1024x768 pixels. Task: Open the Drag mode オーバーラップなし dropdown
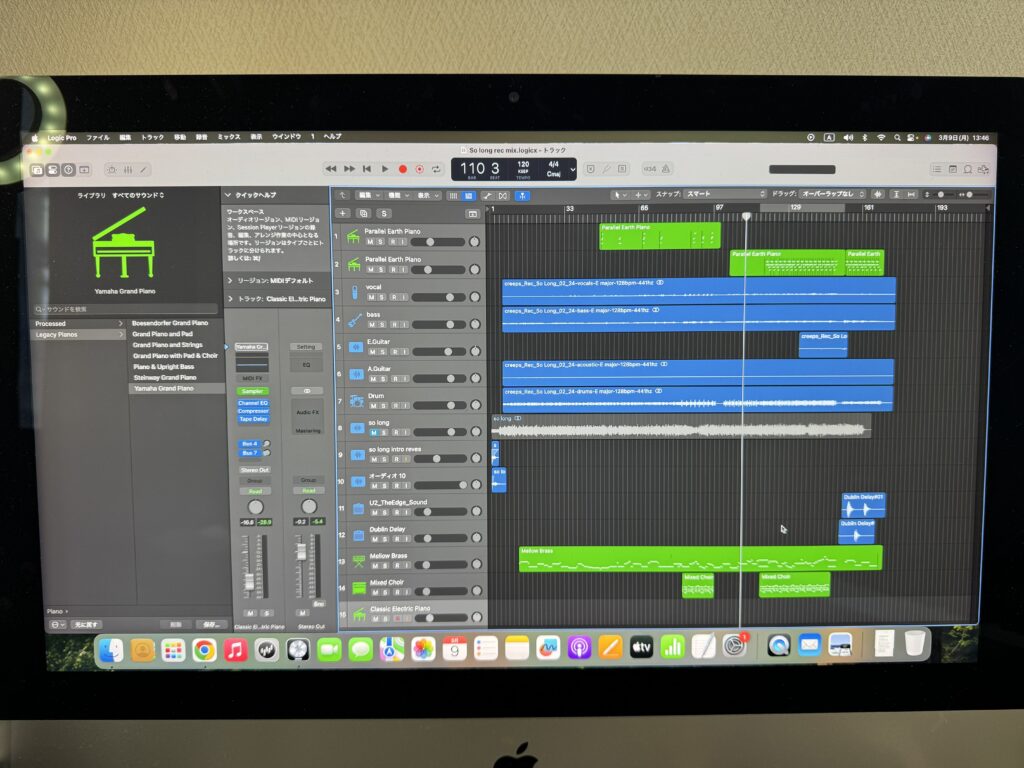pyautogui.click(x=833, y=194)
